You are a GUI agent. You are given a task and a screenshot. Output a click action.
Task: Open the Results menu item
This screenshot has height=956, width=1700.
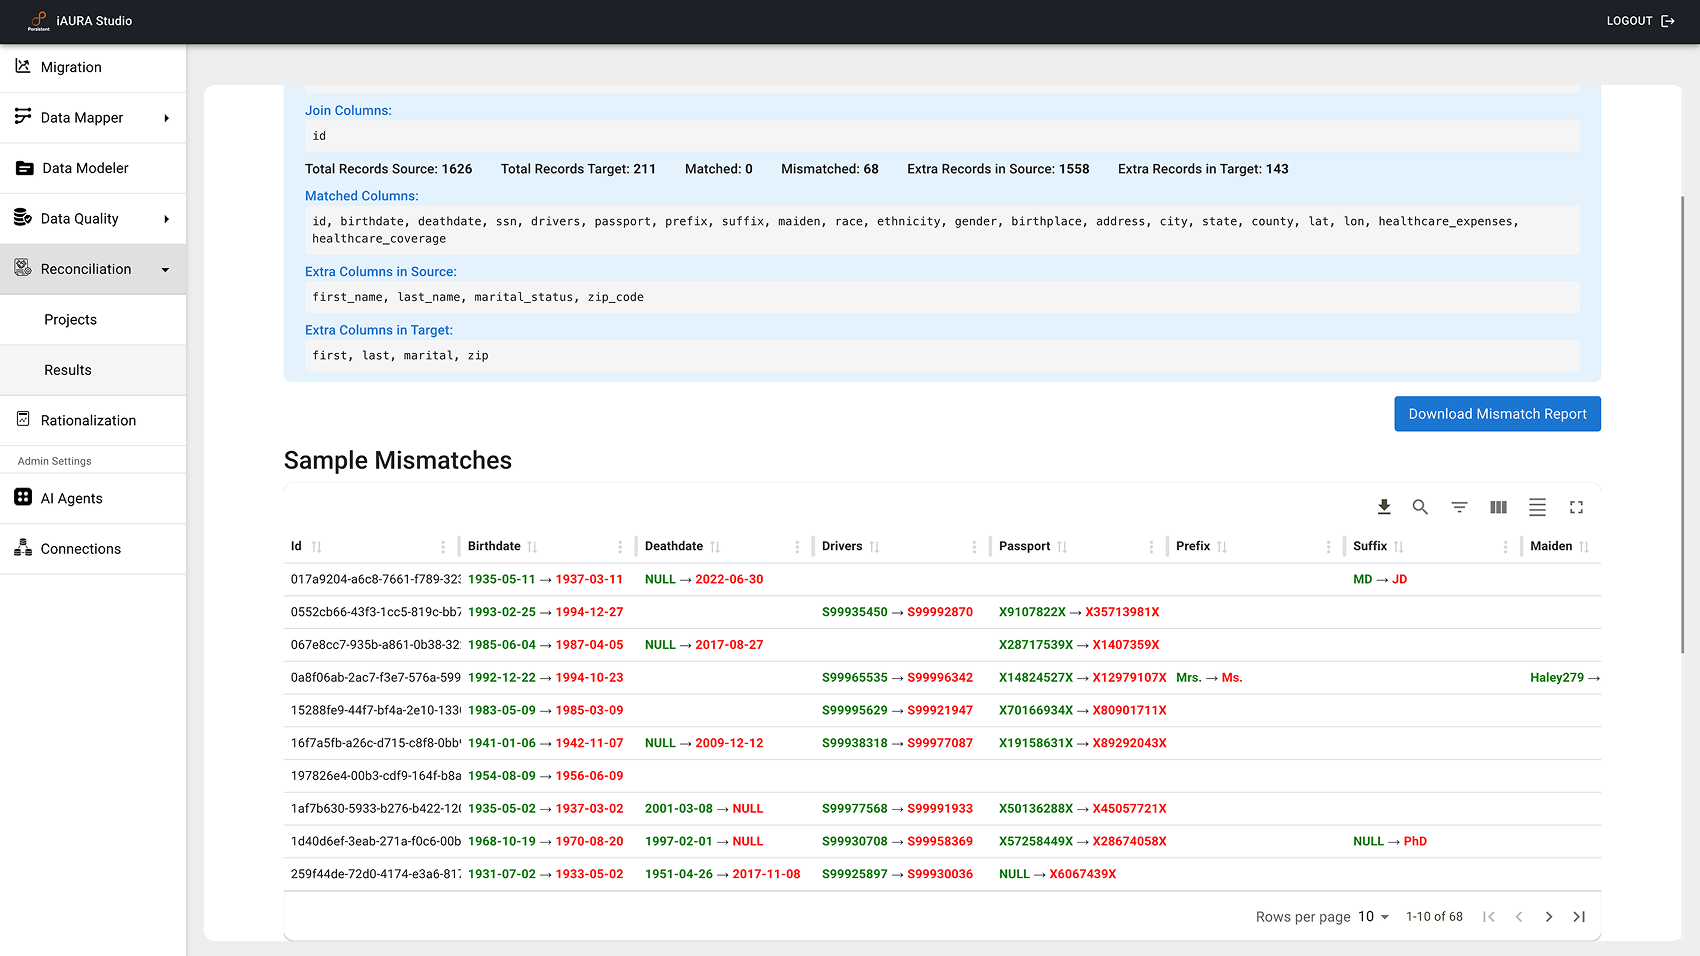[x=68, y=370]
